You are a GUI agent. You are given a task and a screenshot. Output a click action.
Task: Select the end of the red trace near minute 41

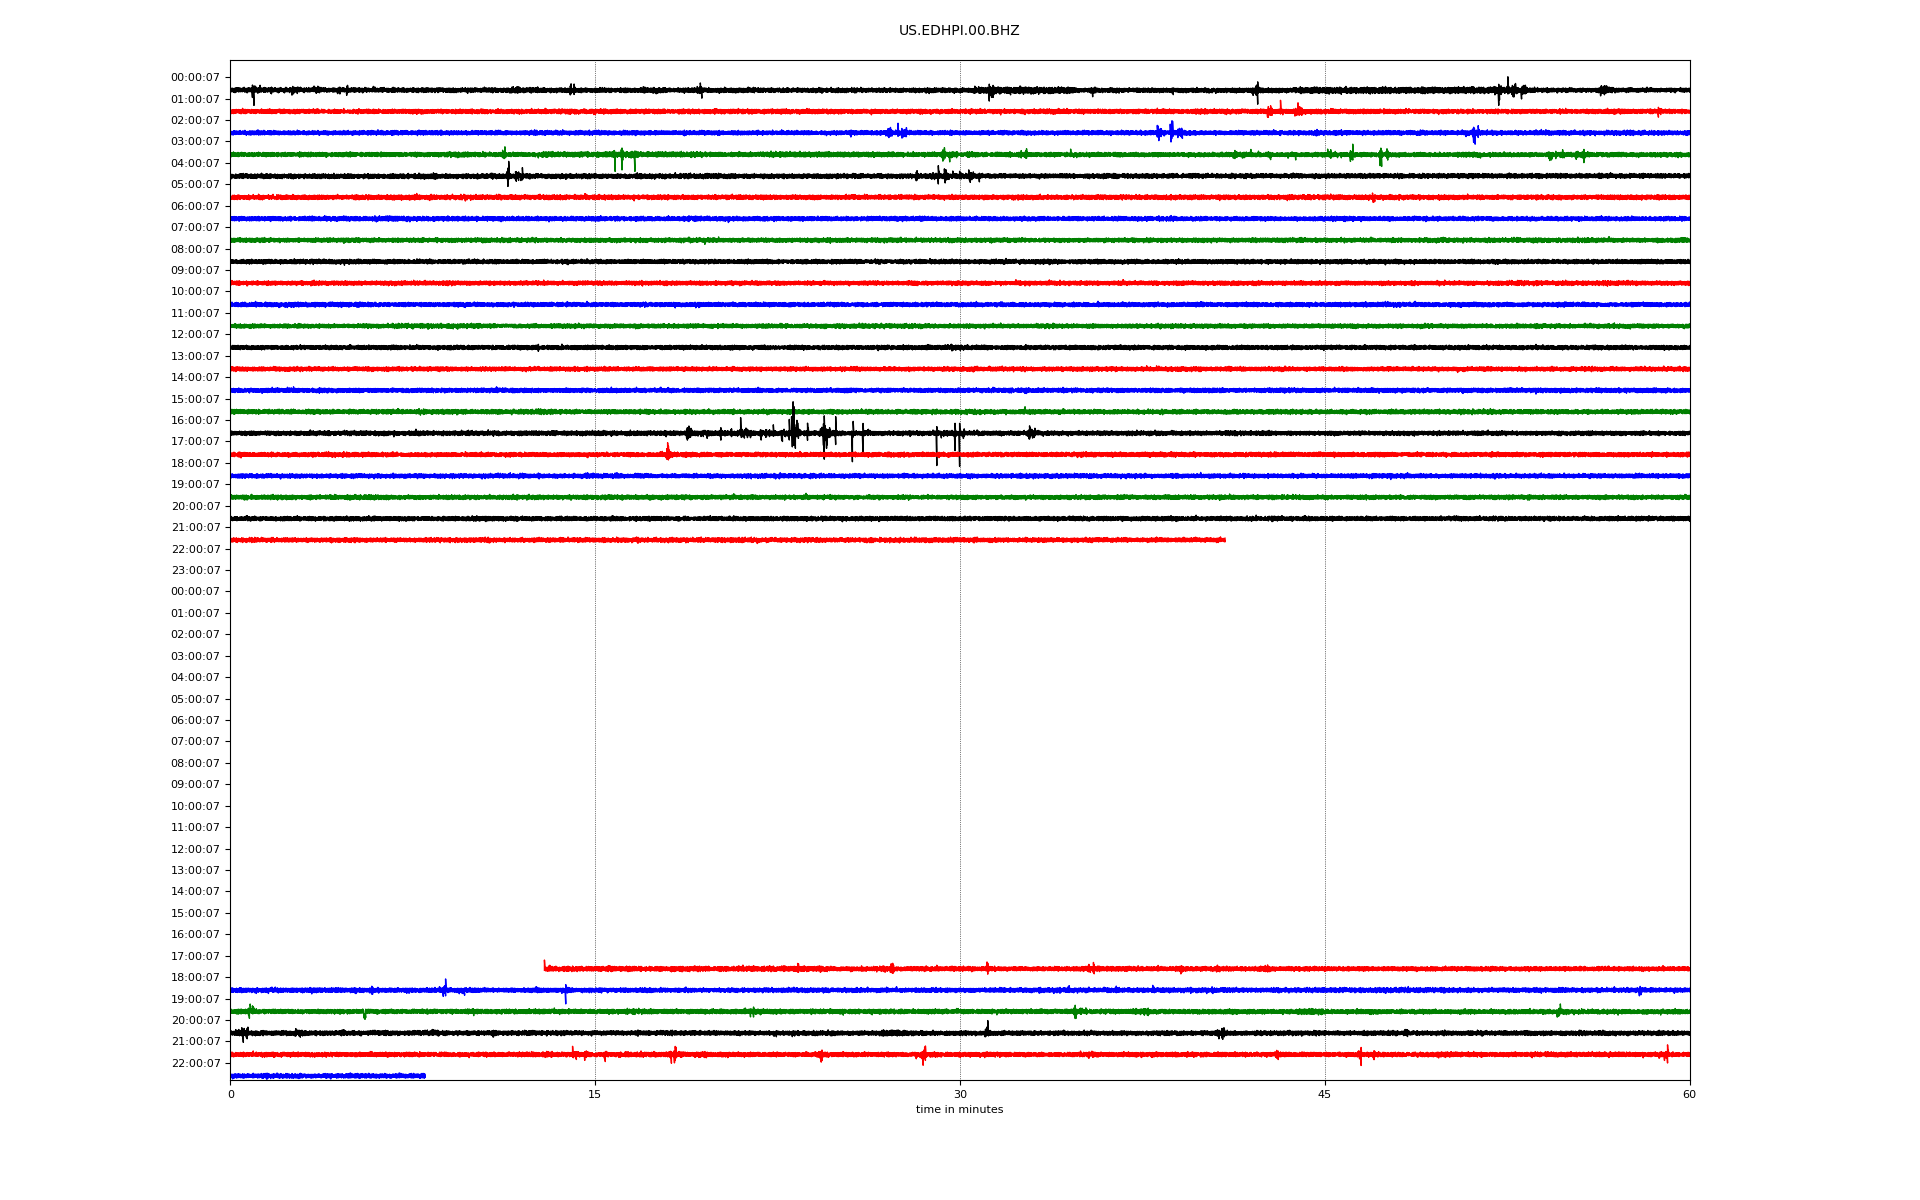1224,540
